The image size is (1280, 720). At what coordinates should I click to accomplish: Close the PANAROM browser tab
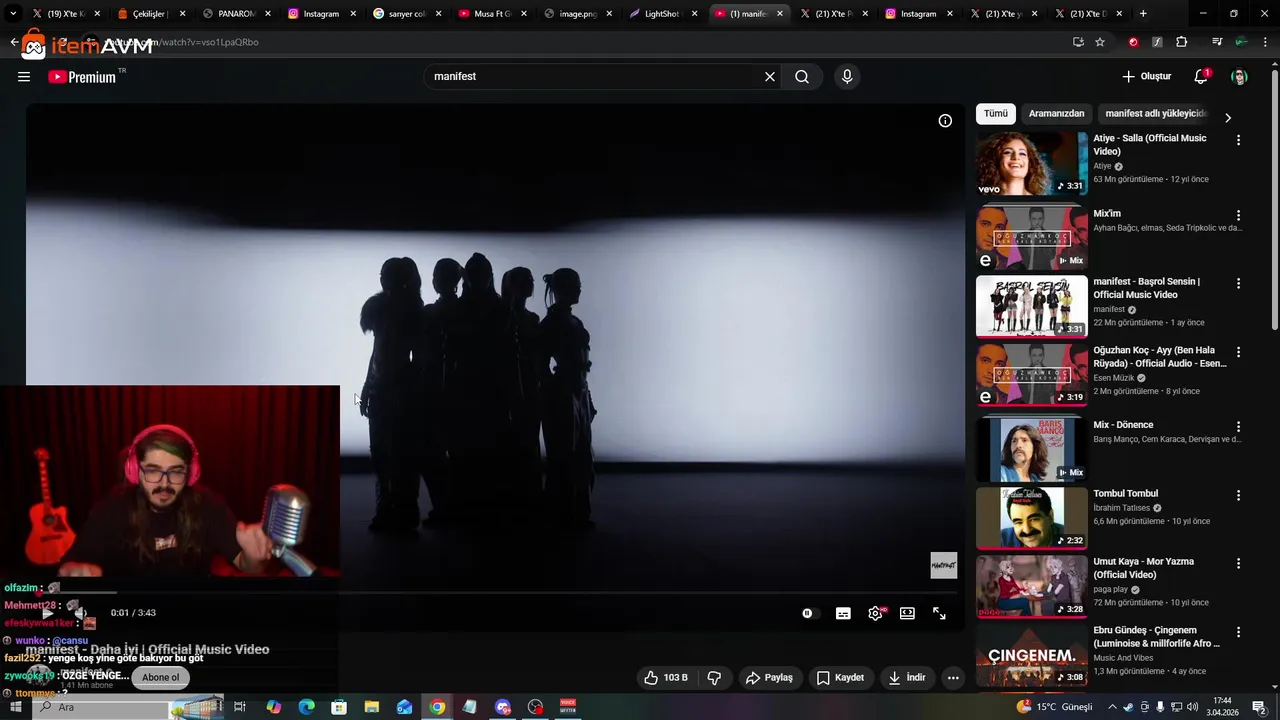tap(268, 14)
